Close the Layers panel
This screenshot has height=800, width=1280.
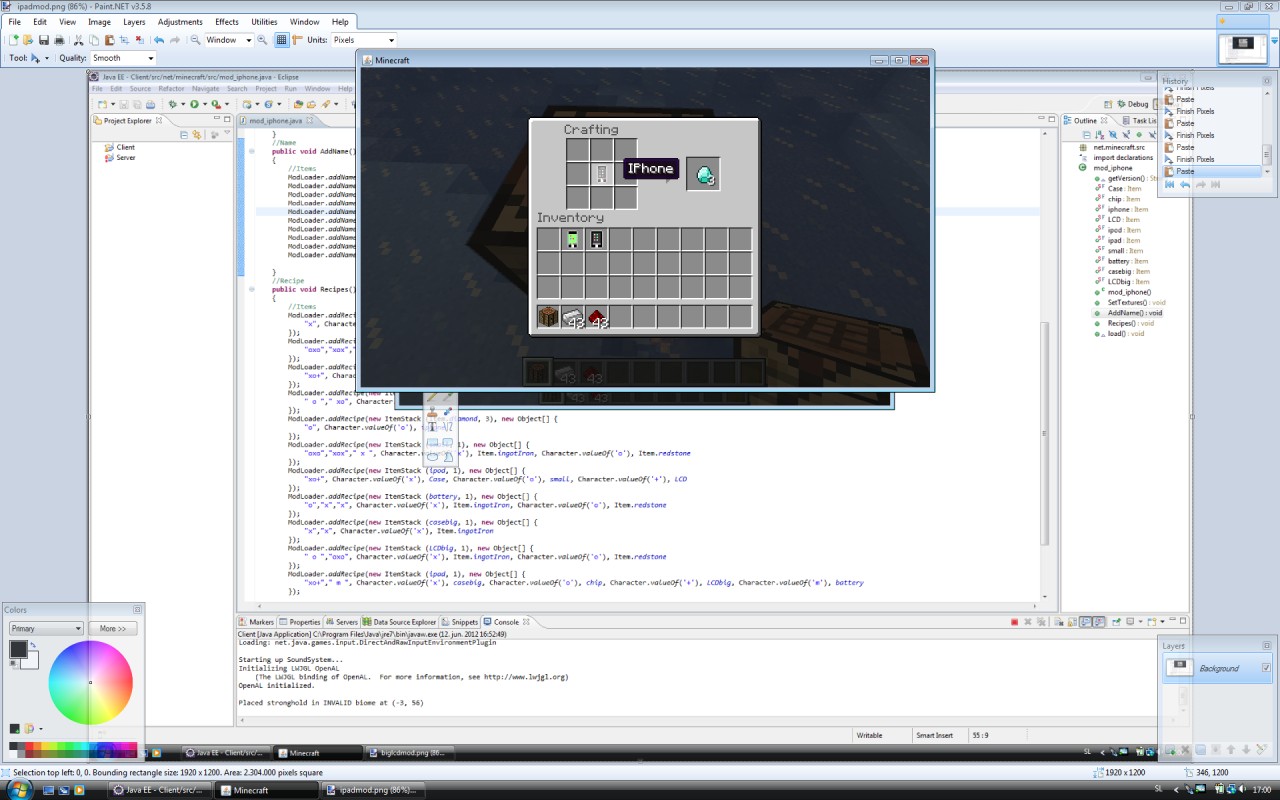(1266, 645)
